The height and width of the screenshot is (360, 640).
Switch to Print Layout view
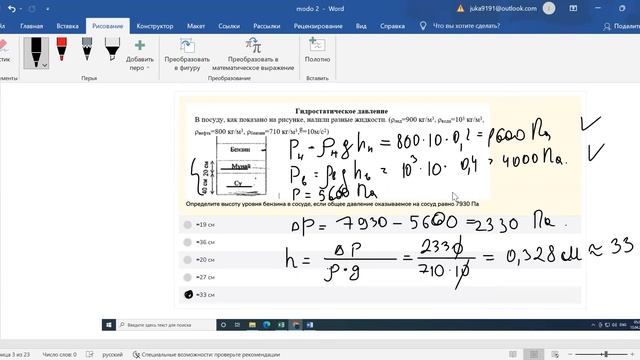533,354
